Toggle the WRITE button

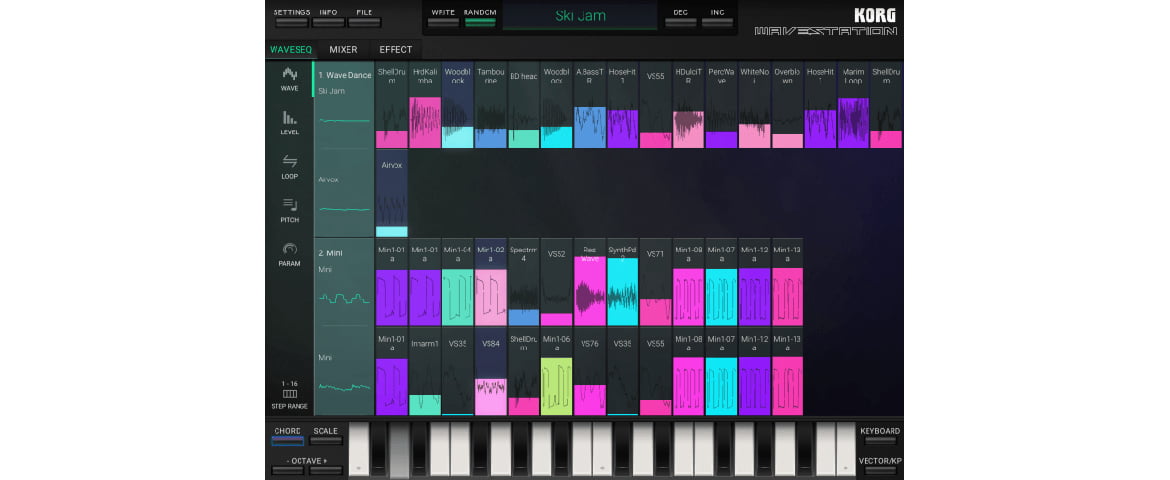443,17
